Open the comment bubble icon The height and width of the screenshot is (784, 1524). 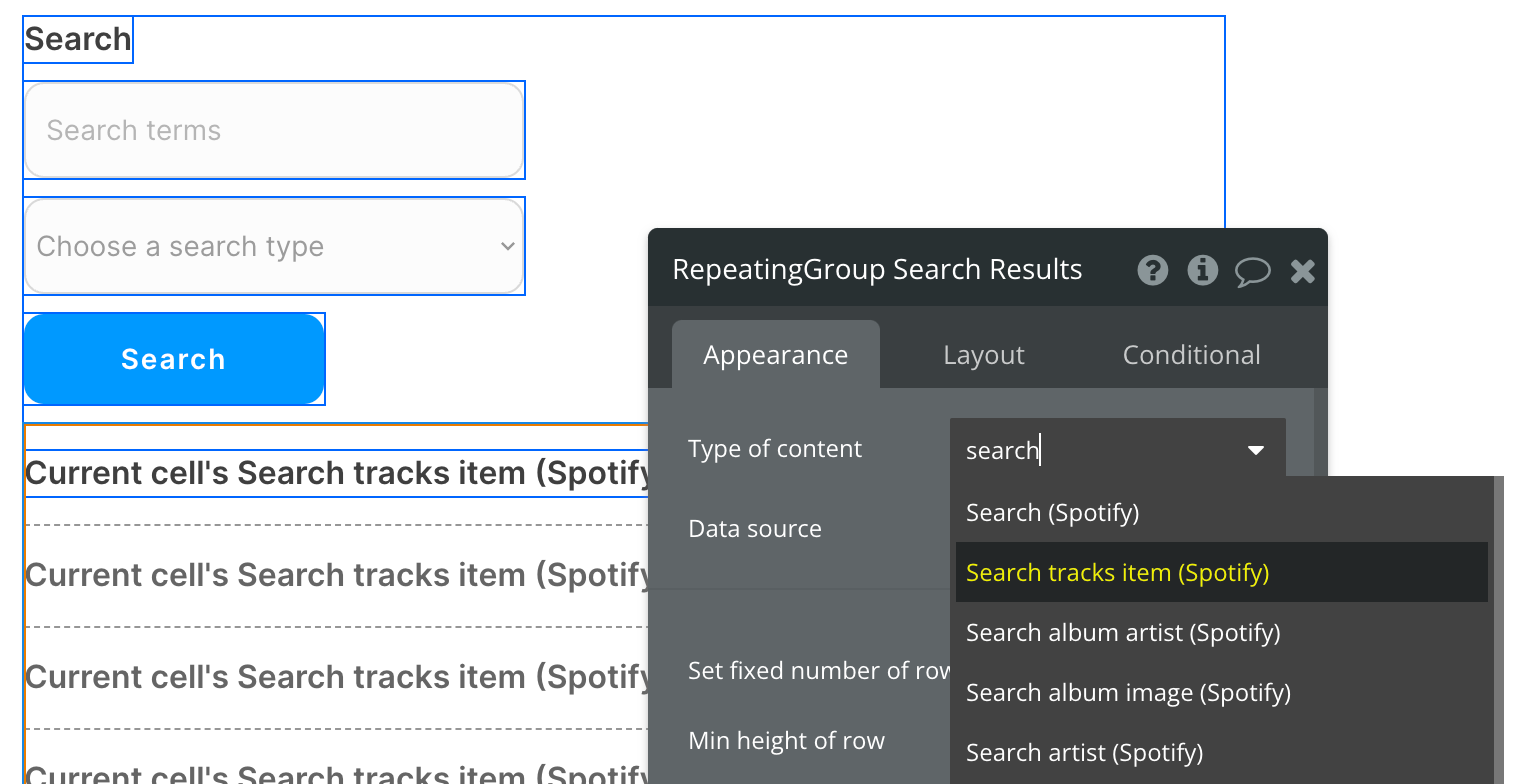1252,271
